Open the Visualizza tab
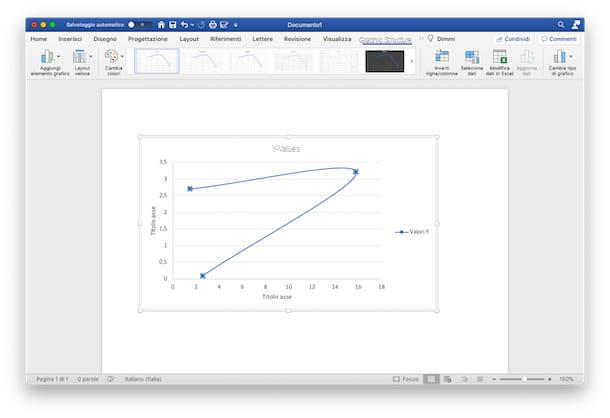The width and height of the screenshot is (610, 418). pyautogui.click(x=337, y=39)
